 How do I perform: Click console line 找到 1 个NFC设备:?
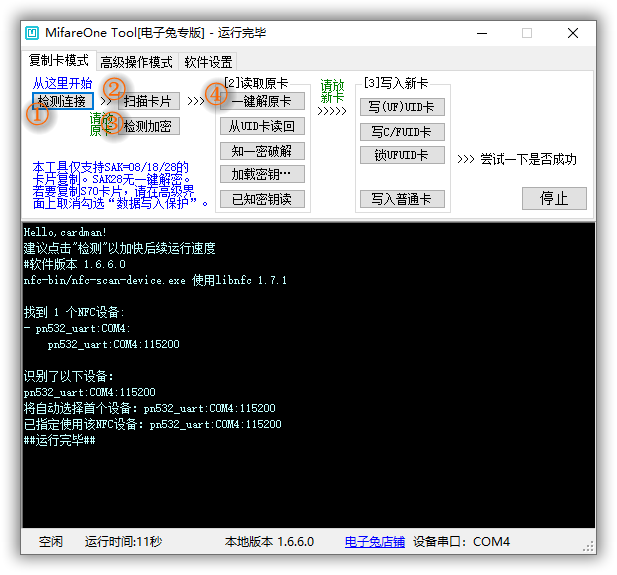click(x=74, y=312)
